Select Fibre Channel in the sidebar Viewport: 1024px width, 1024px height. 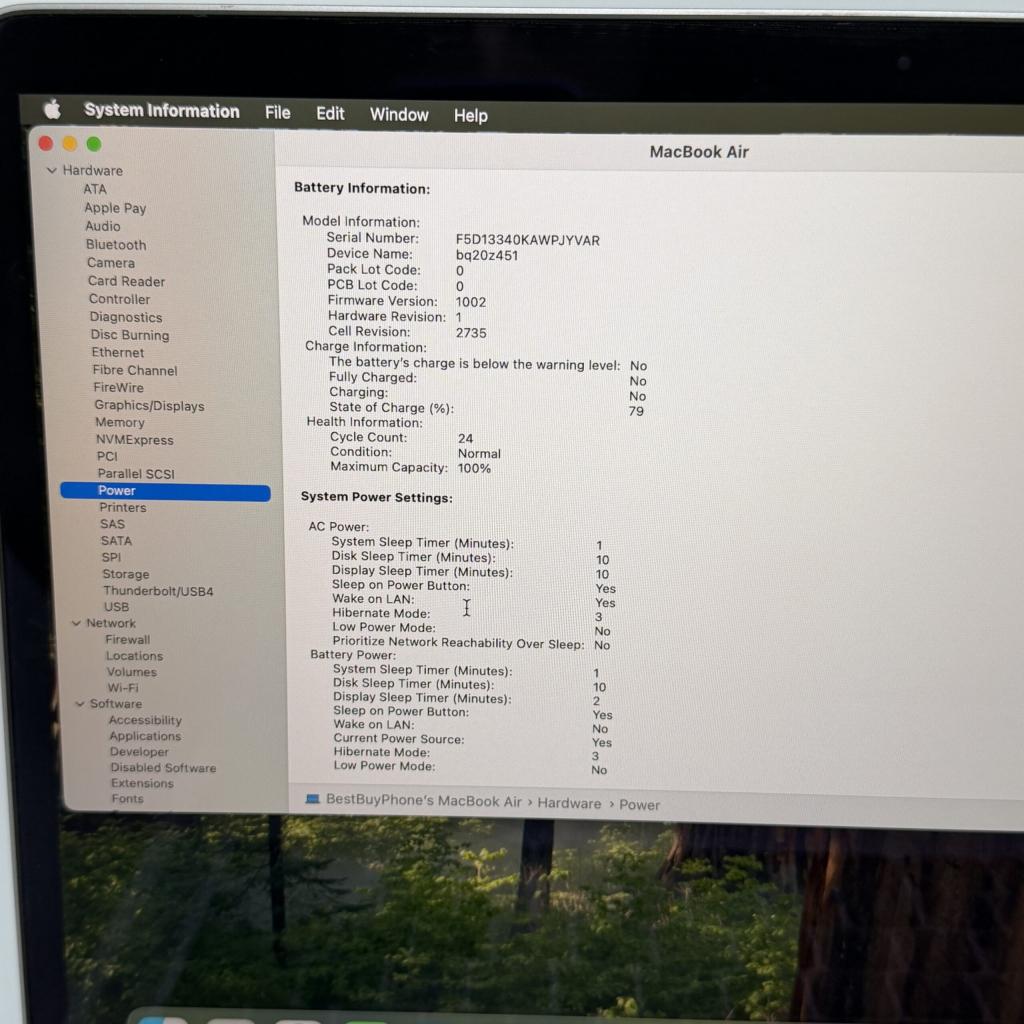pos(135,370)
